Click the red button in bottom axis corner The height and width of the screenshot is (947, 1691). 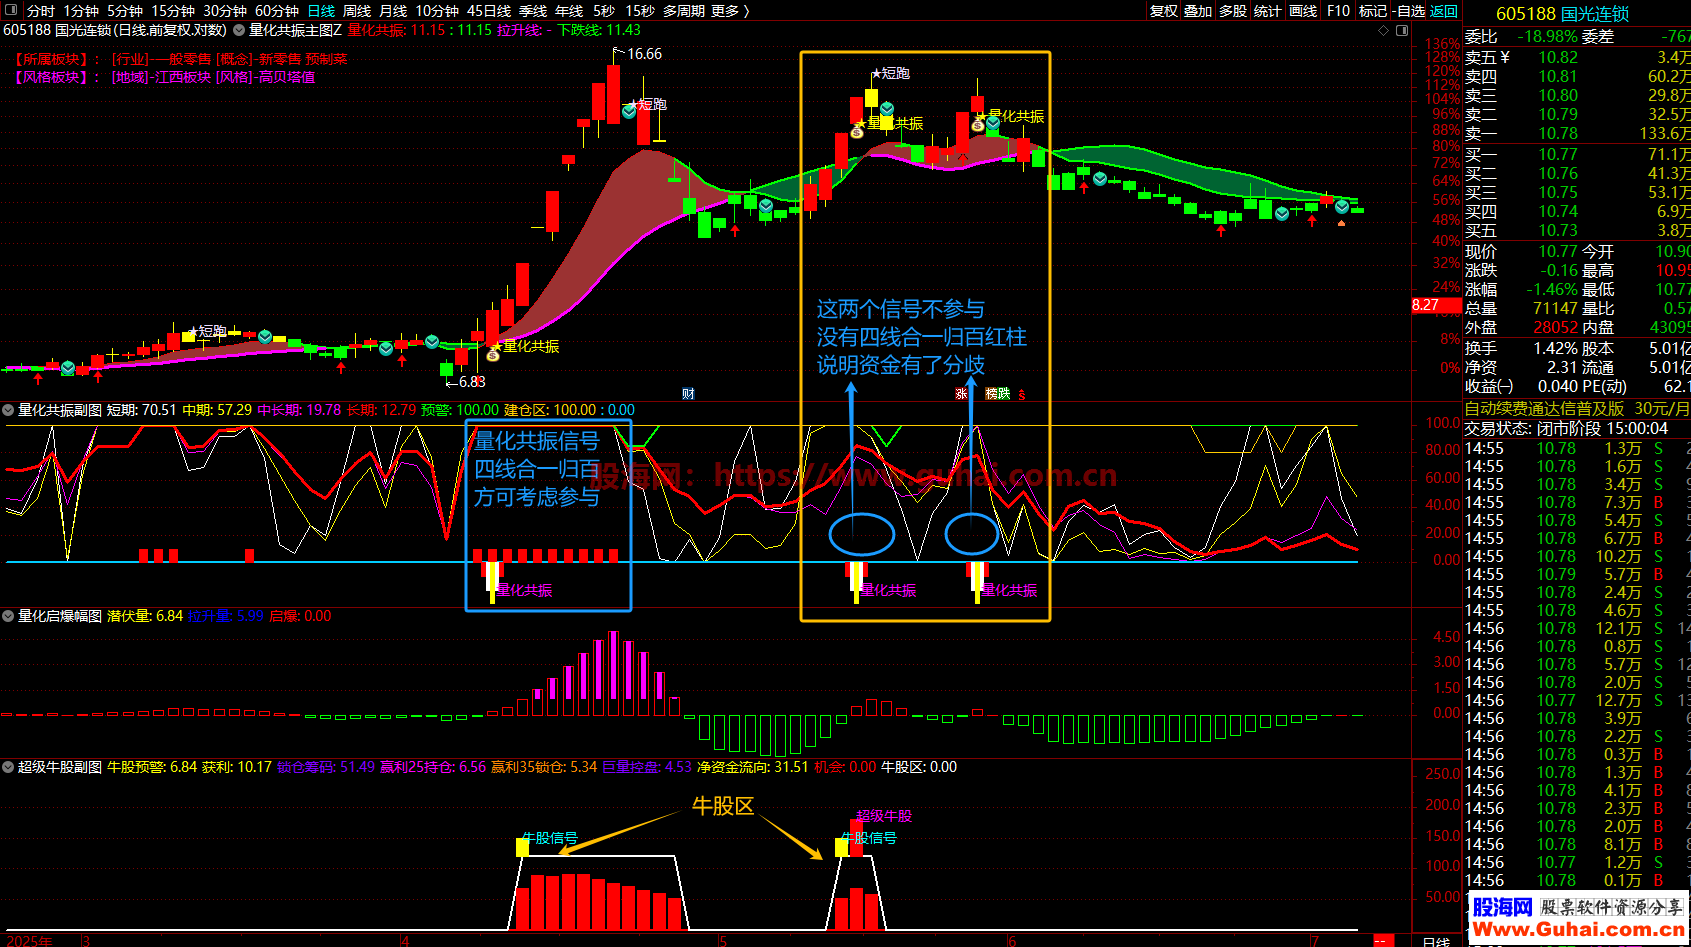click(x=1383, y=940)
